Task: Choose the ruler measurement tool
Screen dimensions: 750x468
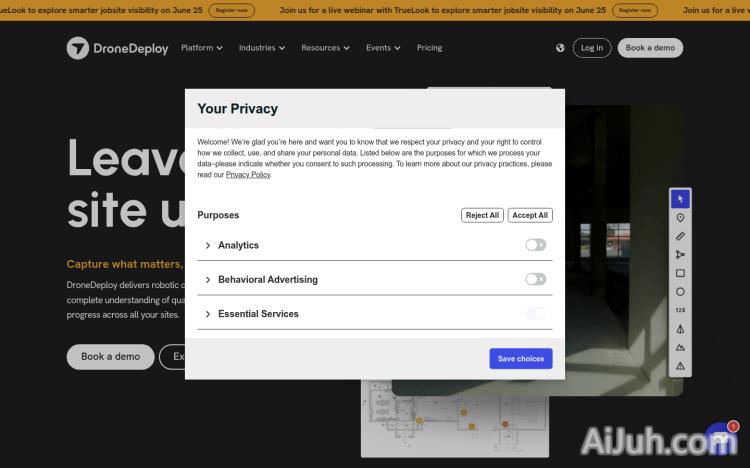Action: (680, 237)
